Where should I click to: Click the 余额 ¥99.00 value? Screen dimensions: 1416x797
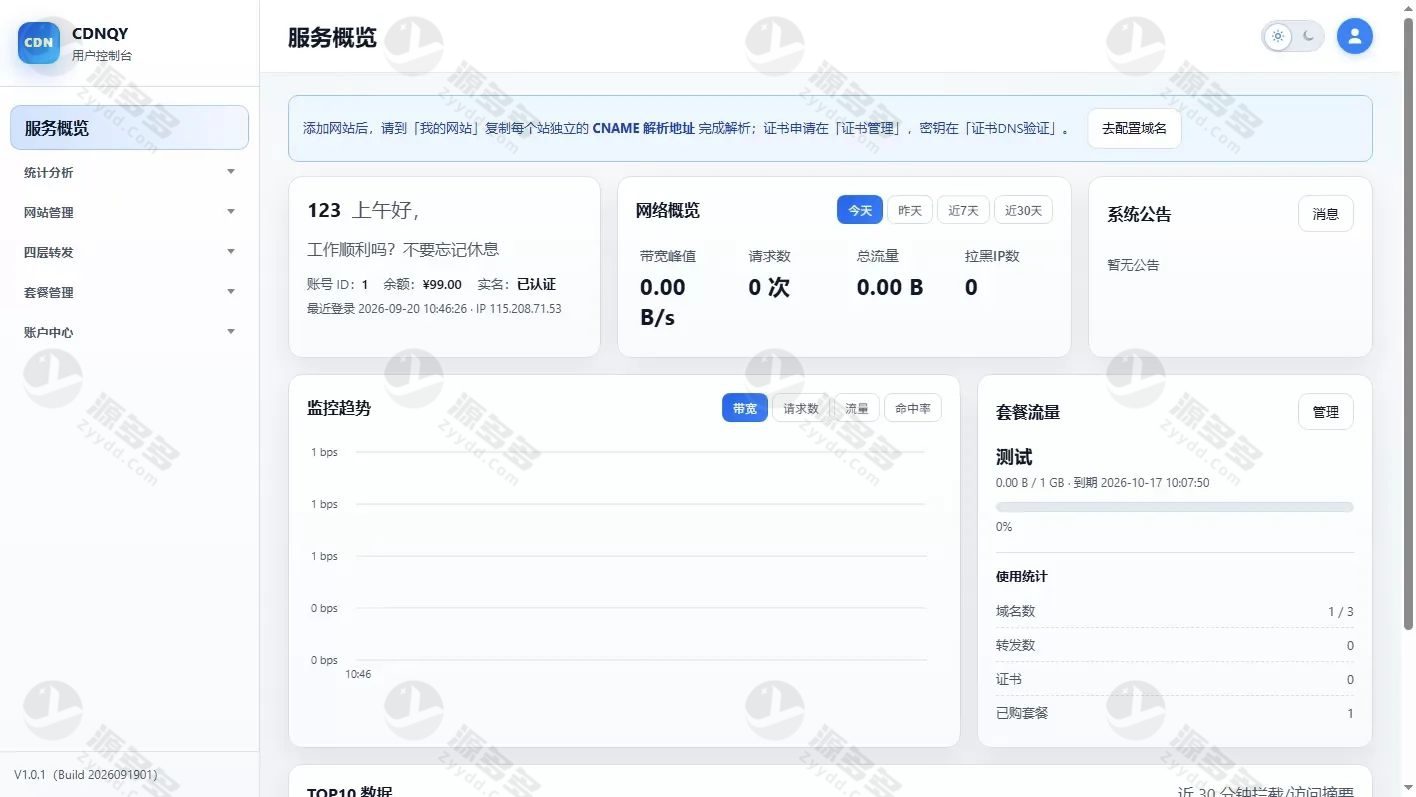442,284
